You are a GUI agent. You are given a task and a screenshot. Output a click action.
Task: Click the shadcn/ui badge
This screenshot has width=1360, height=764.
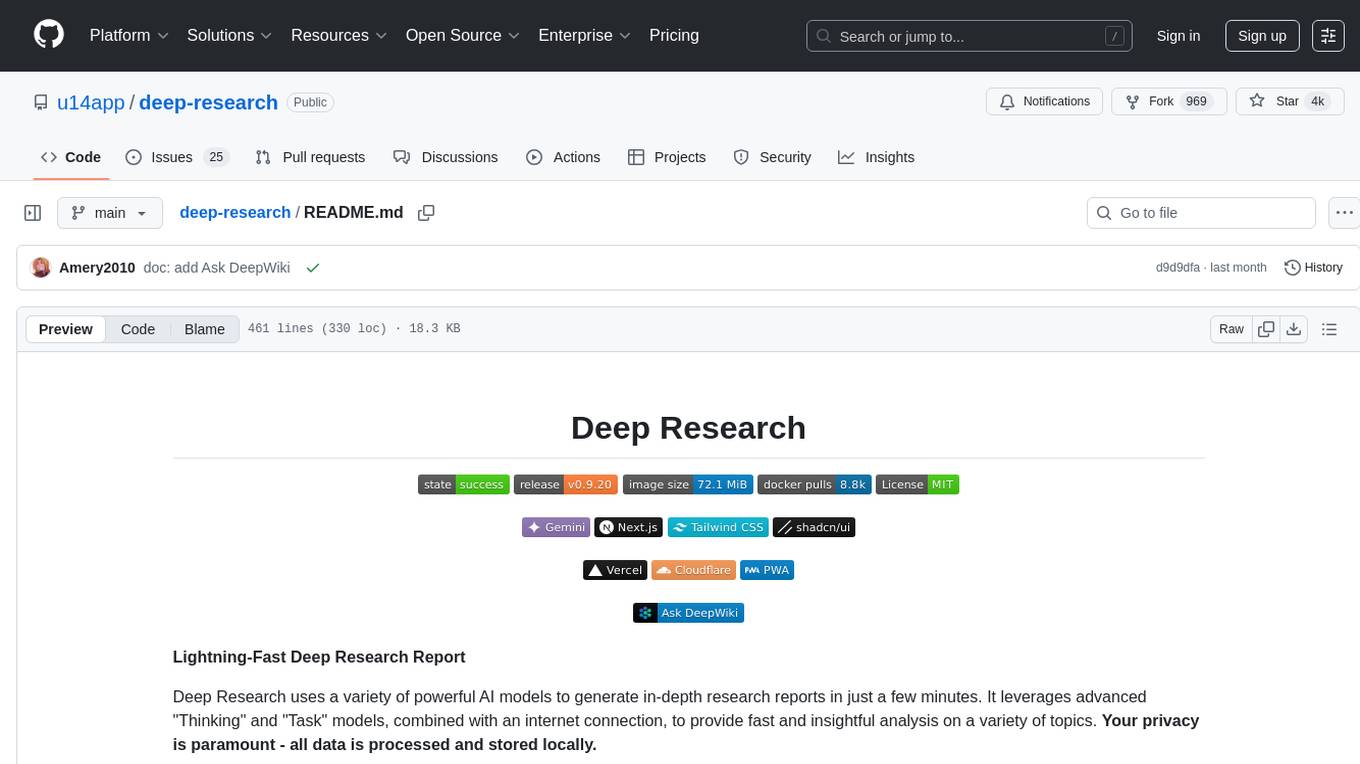pos(814,527)
